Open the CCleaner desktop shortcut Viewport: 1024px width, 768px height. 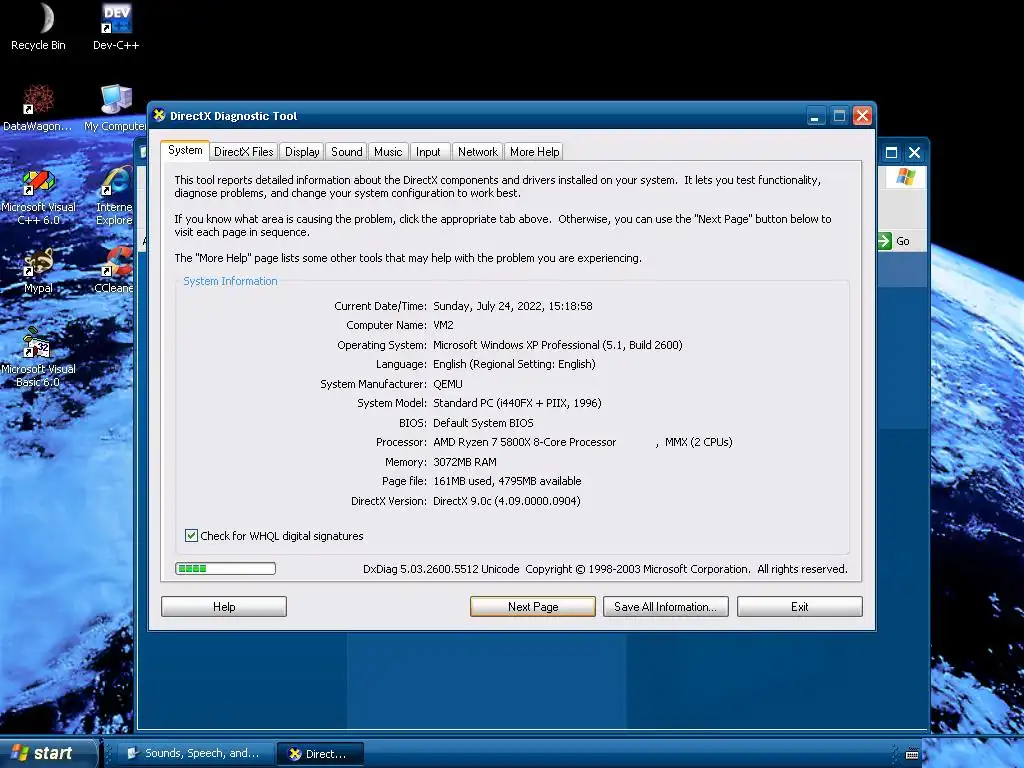115,271
